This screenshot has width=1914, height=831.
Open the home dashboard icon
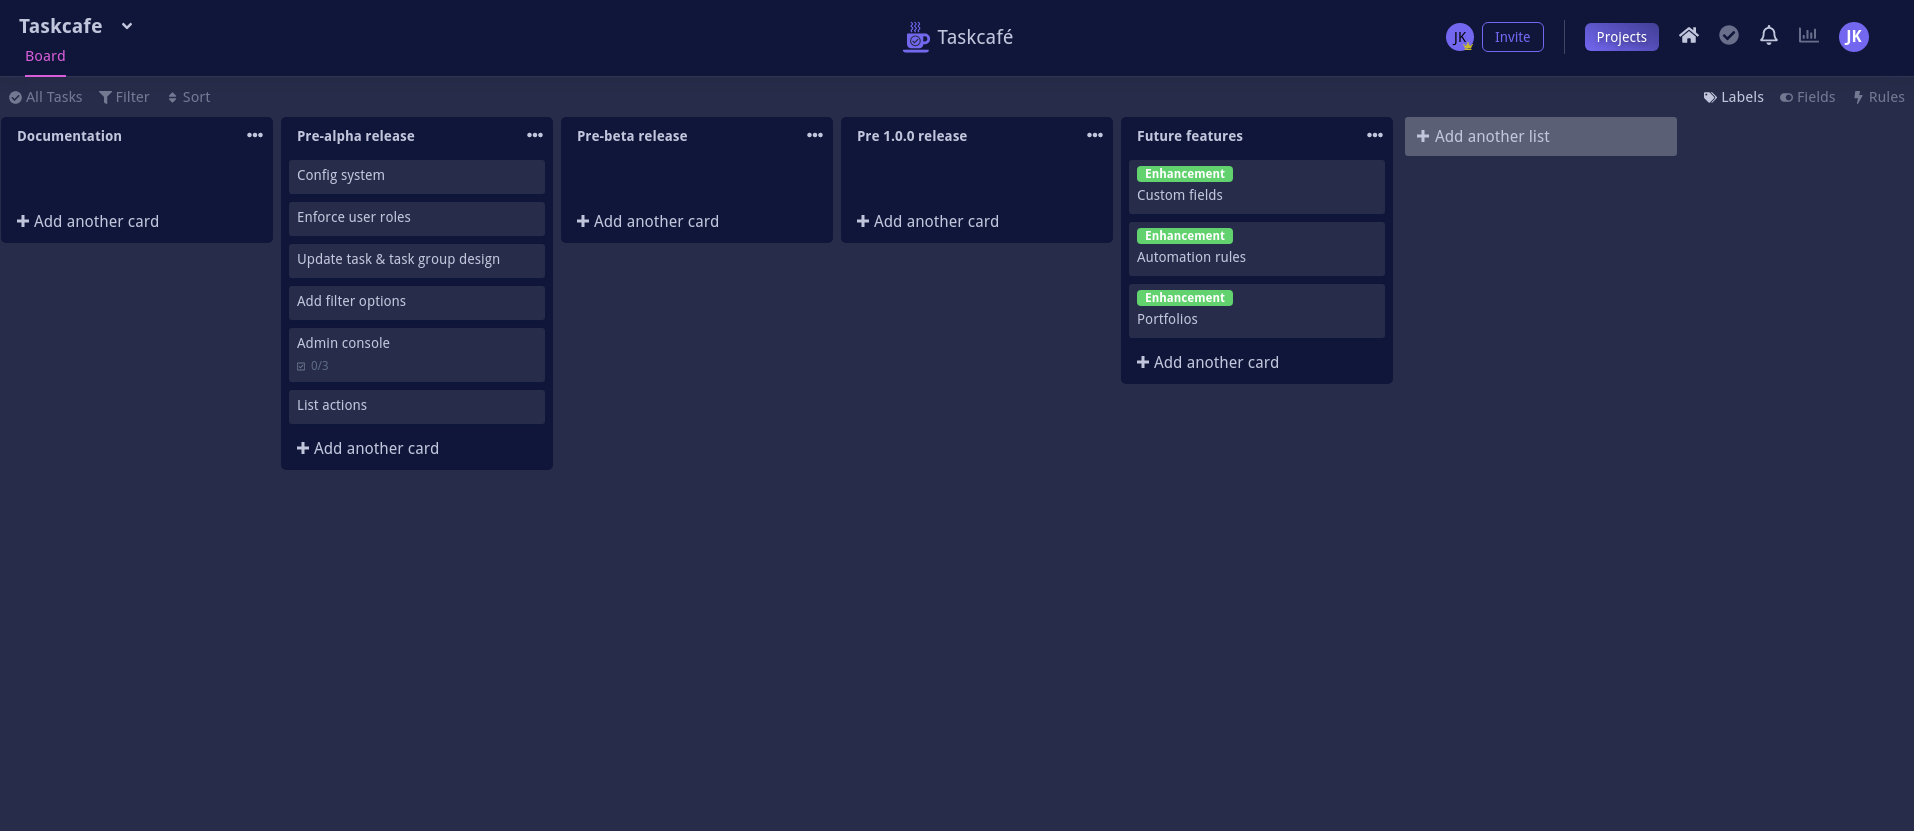pos(1689,36)
